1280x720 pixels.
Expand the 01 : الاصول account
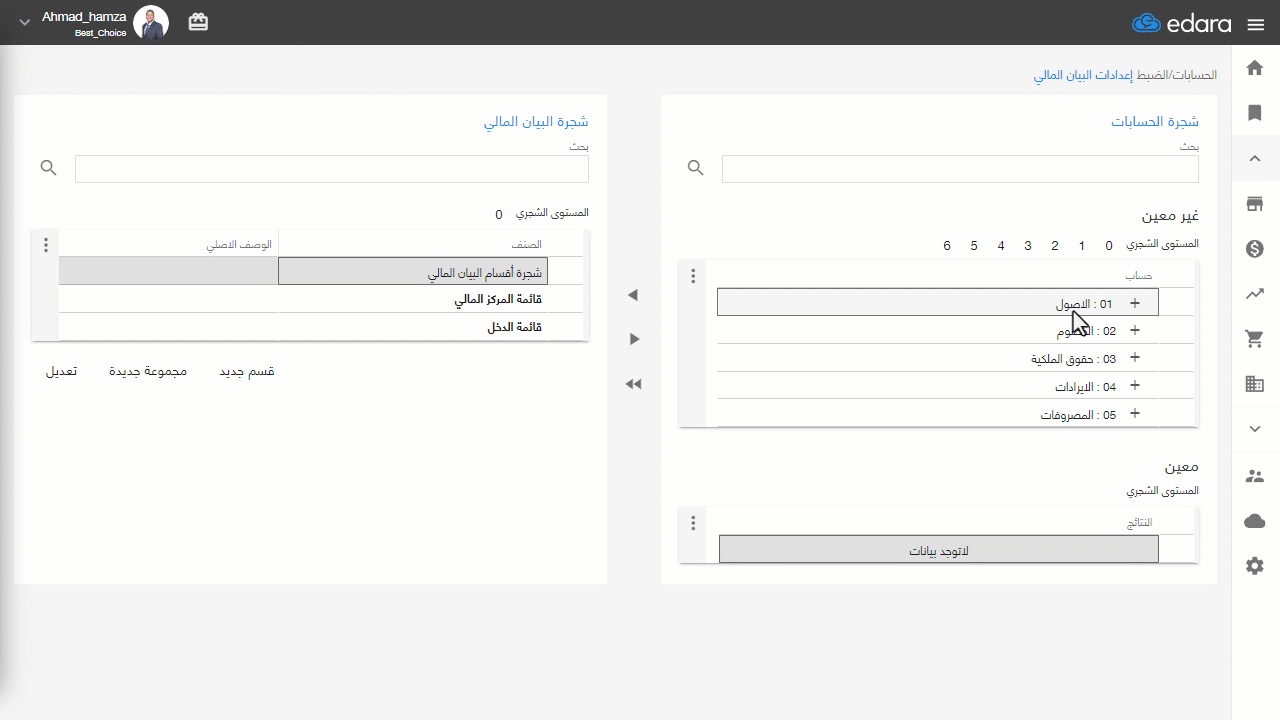[1134, 302]
